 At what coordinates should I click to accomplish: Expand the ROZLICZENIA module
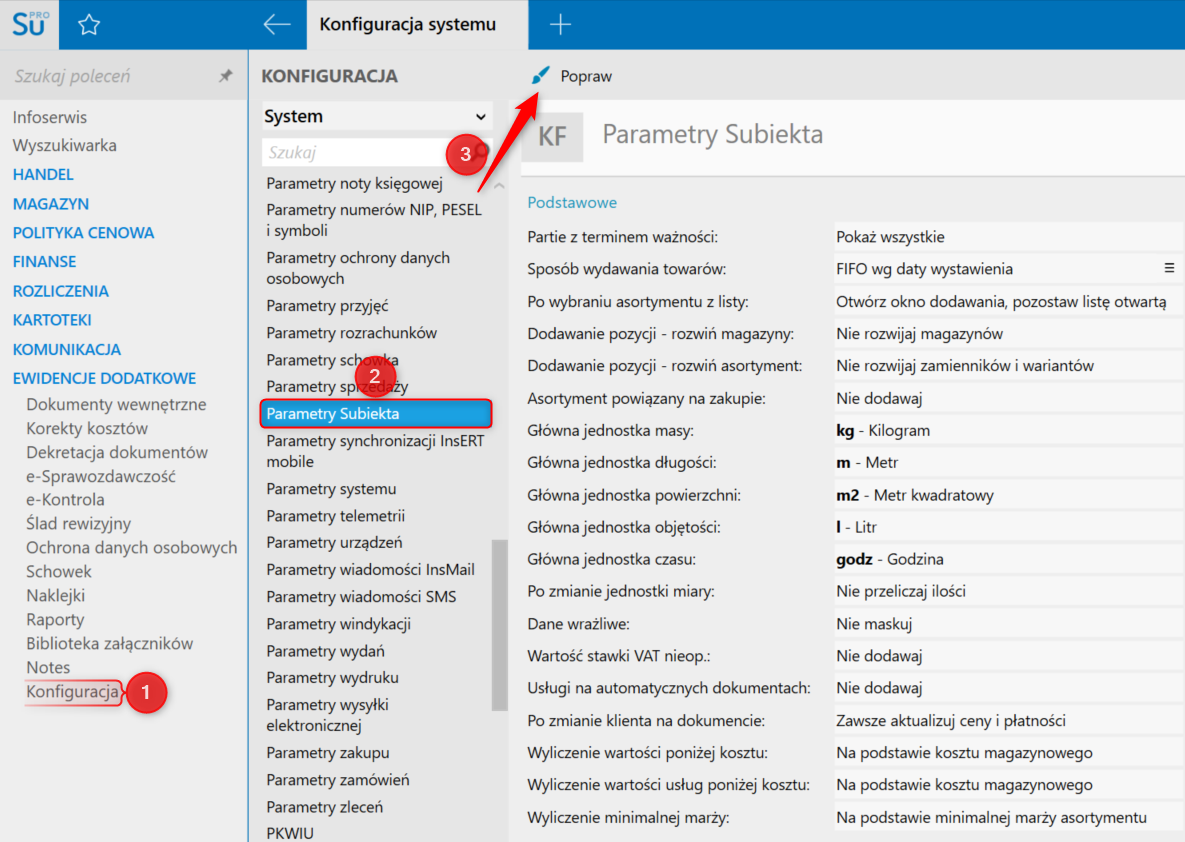coord(60,291)
